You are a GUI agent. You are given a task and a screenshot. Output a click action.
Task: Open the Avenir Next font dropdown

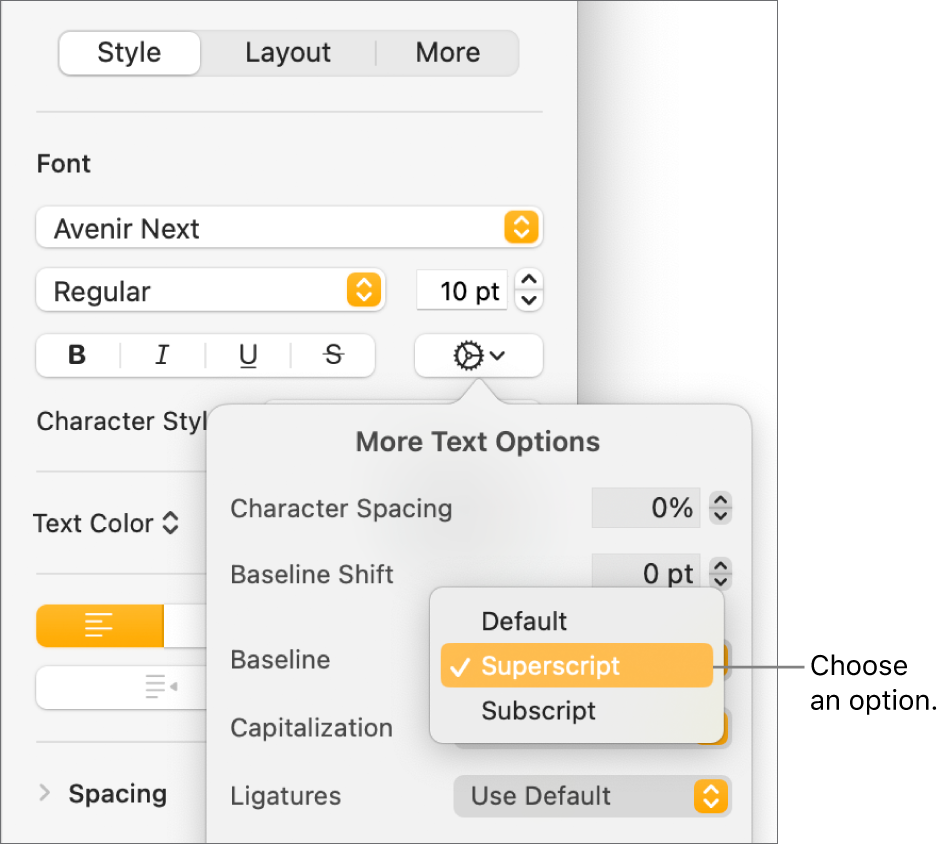click(288, 229)
